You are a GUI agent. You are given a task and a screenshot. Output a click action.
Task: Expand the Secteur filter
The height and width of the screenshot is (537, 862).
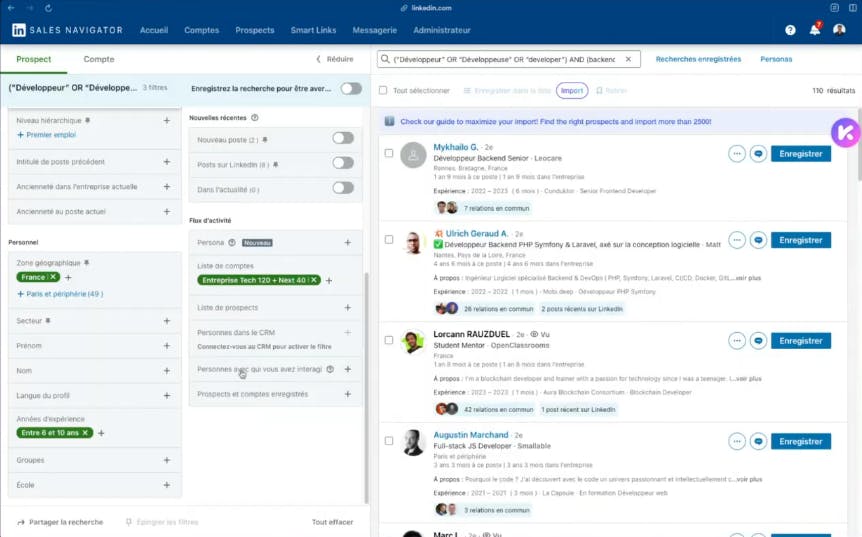point(166,321)
